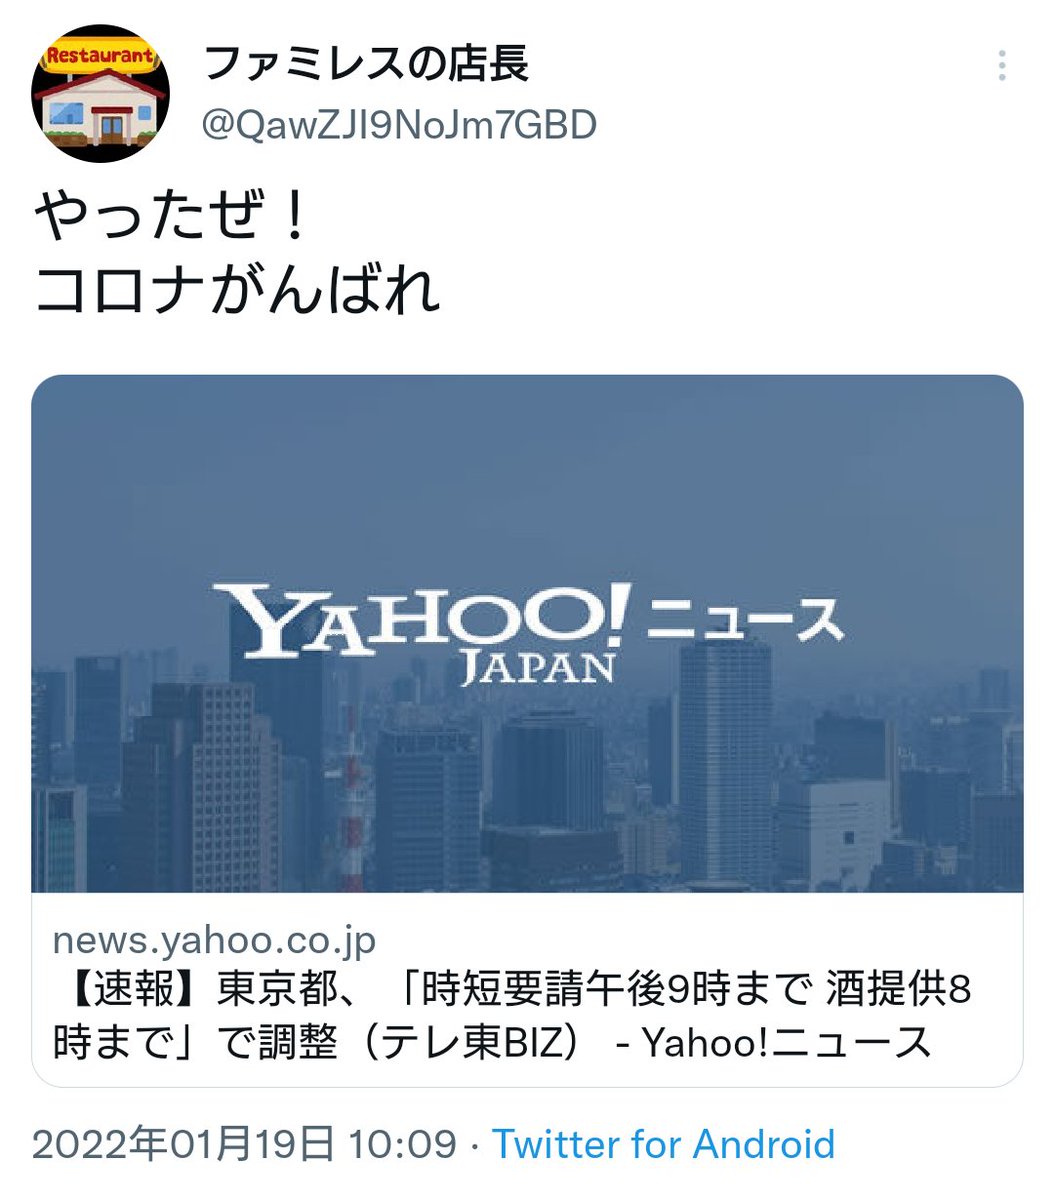Screen dimensions: 1054x1200
Task: Click the link card text footer area
Action: pos(527,989)
